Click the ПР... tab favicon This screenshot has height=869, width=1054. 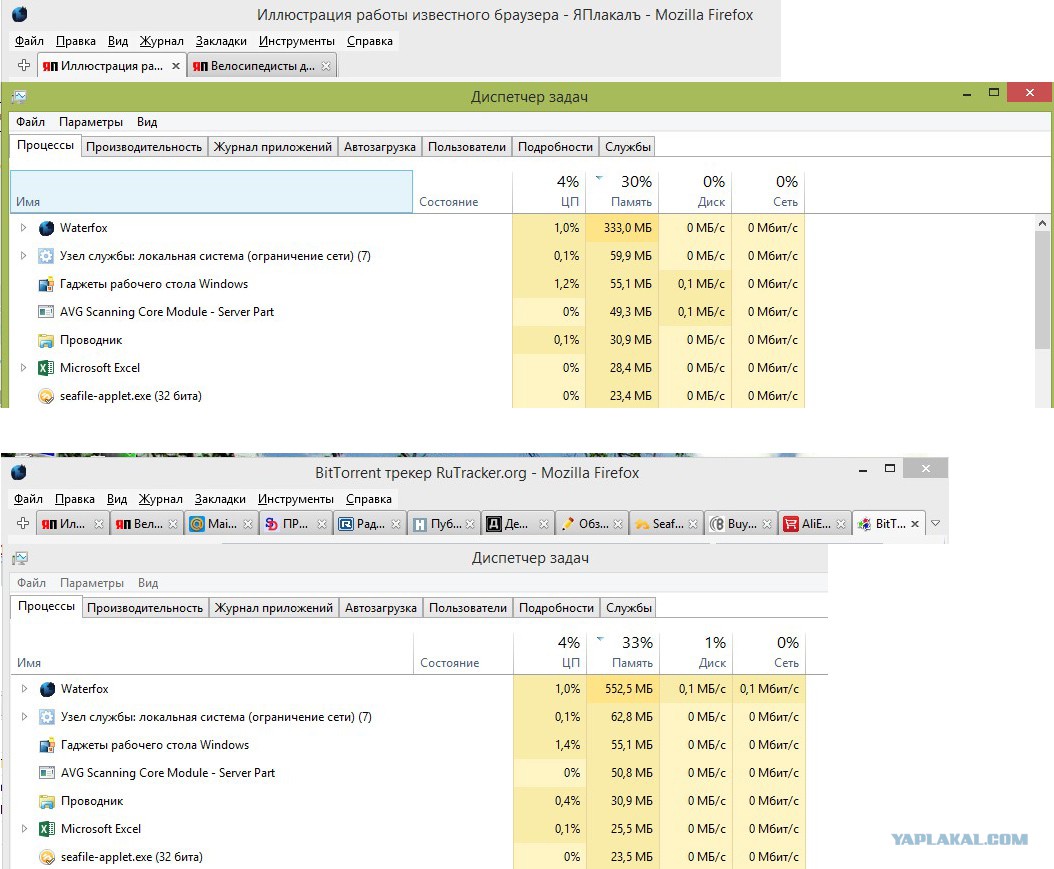click(272, 524)
